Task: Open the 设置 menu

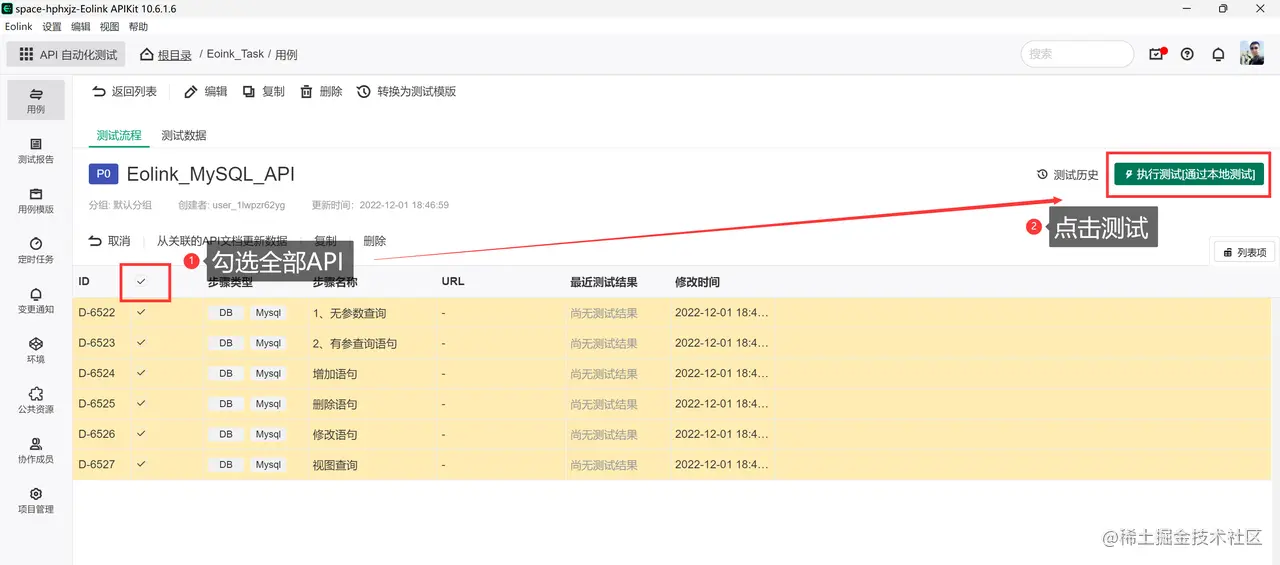Action: (52, 27)
